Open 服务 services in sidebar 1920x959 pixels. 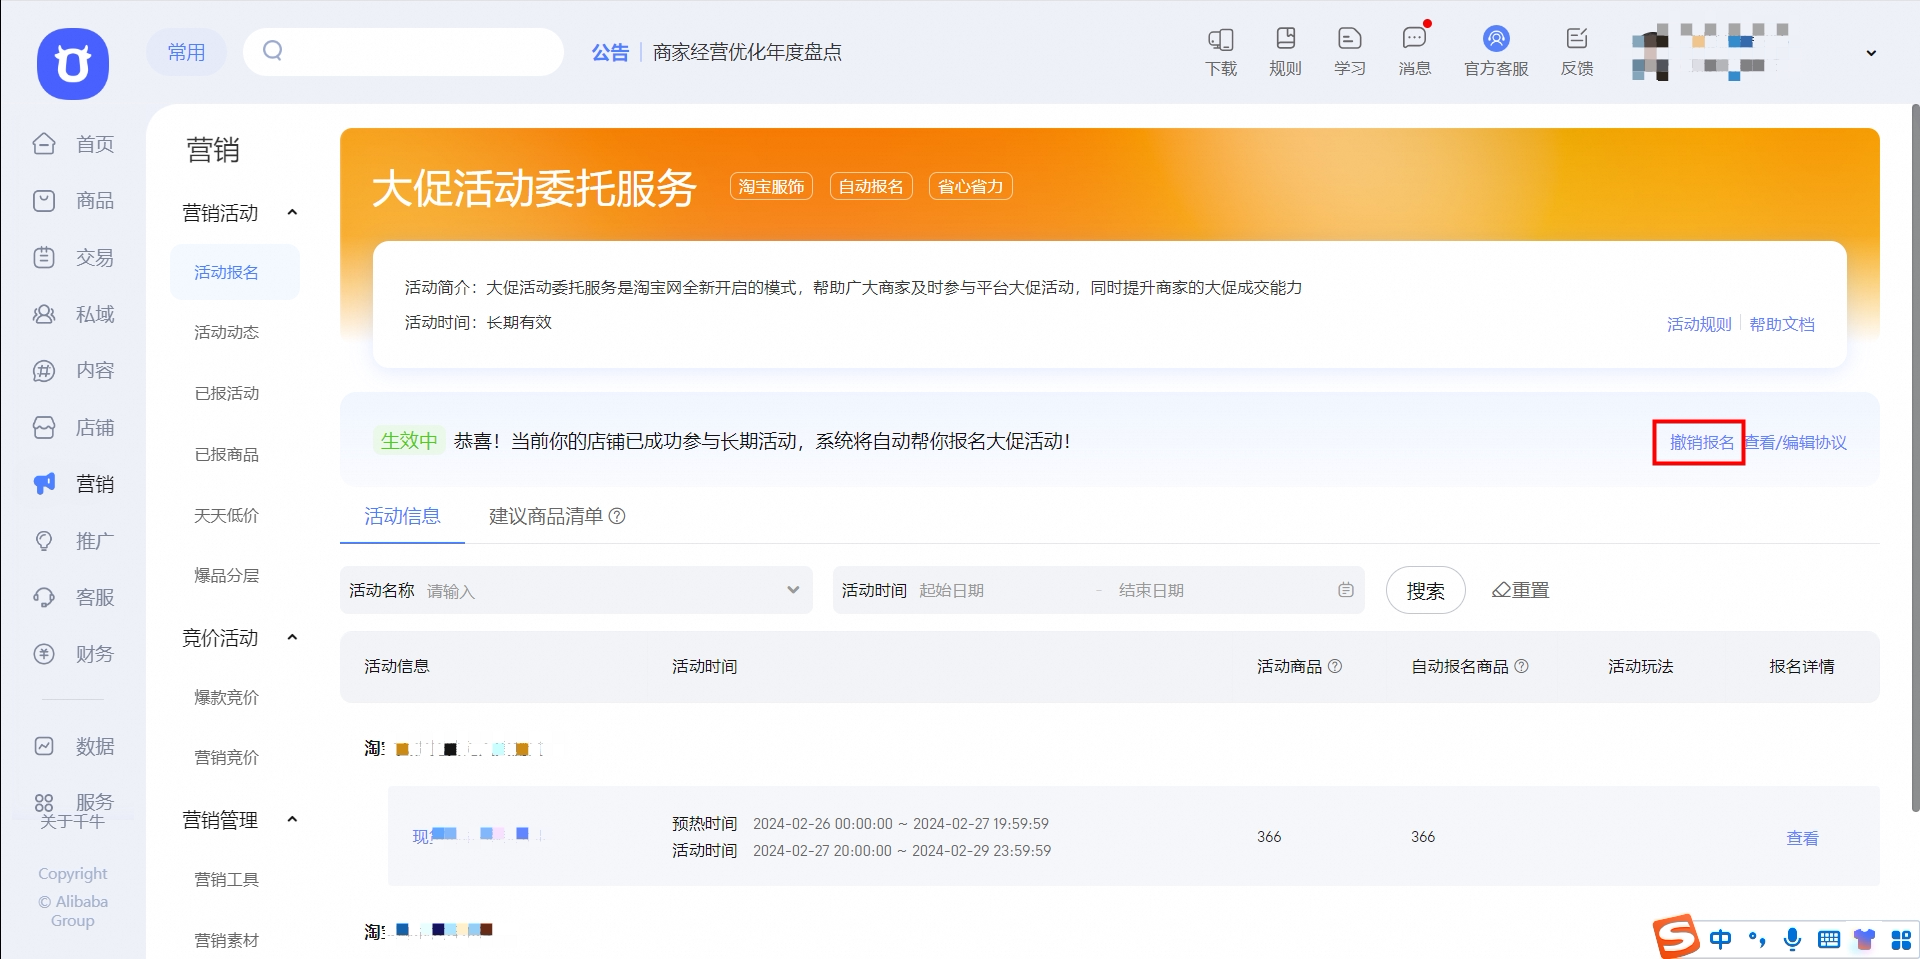[x=74, y=803]
